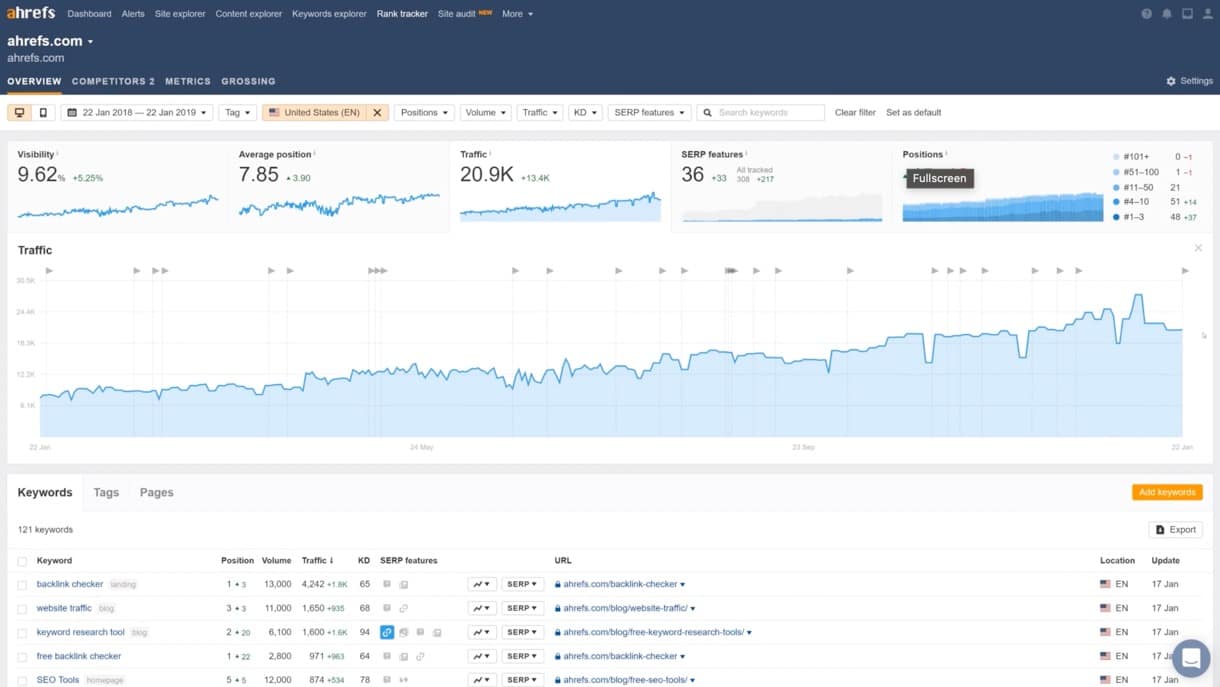
Task: Check the checkbox for the SEO Tools keyword
Action: [x=22, y=679]
